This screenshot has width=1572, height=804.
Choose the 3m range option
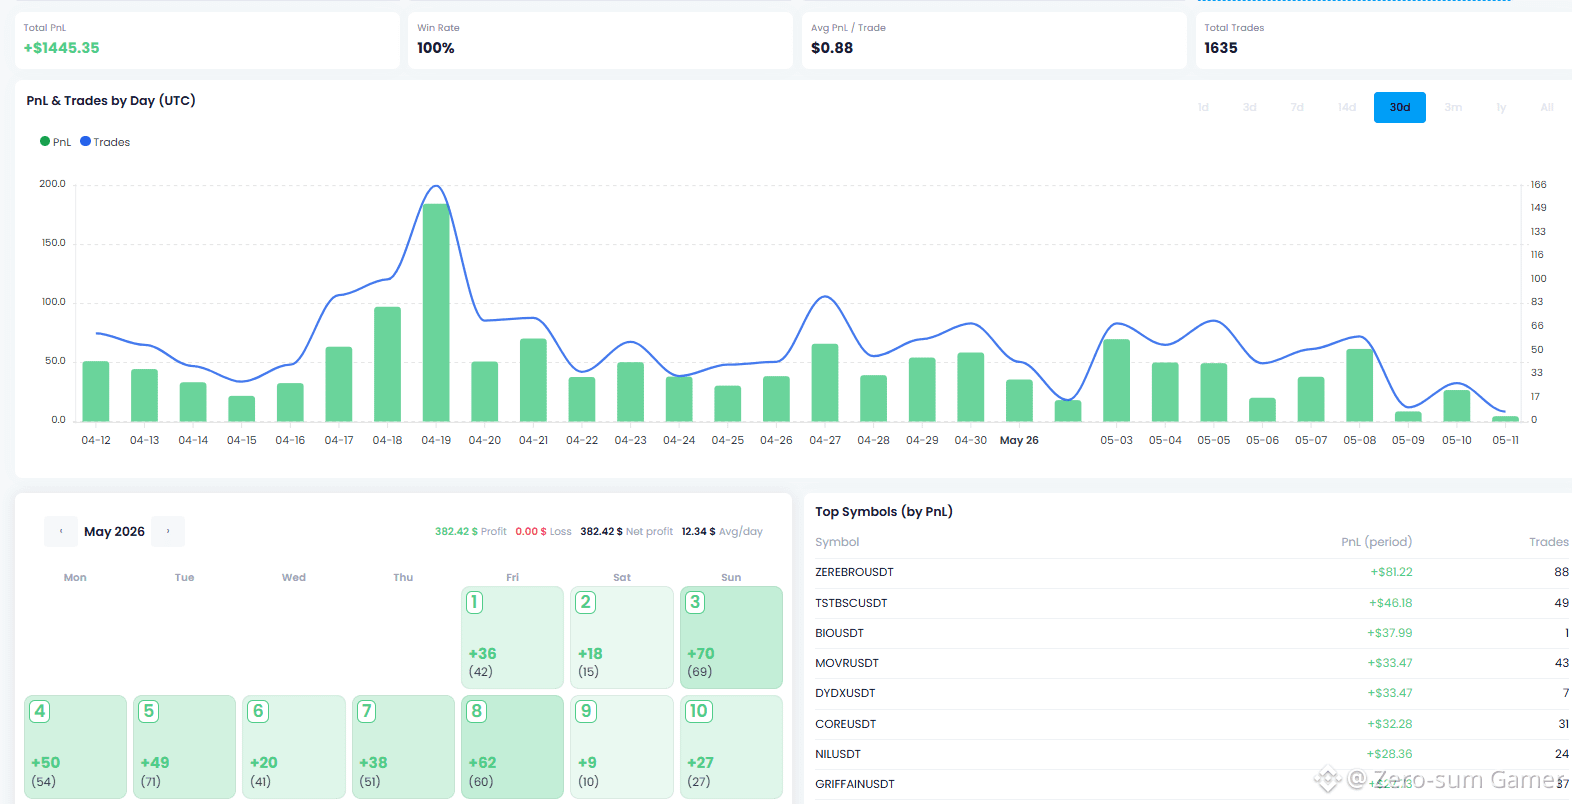[1453, 107]
